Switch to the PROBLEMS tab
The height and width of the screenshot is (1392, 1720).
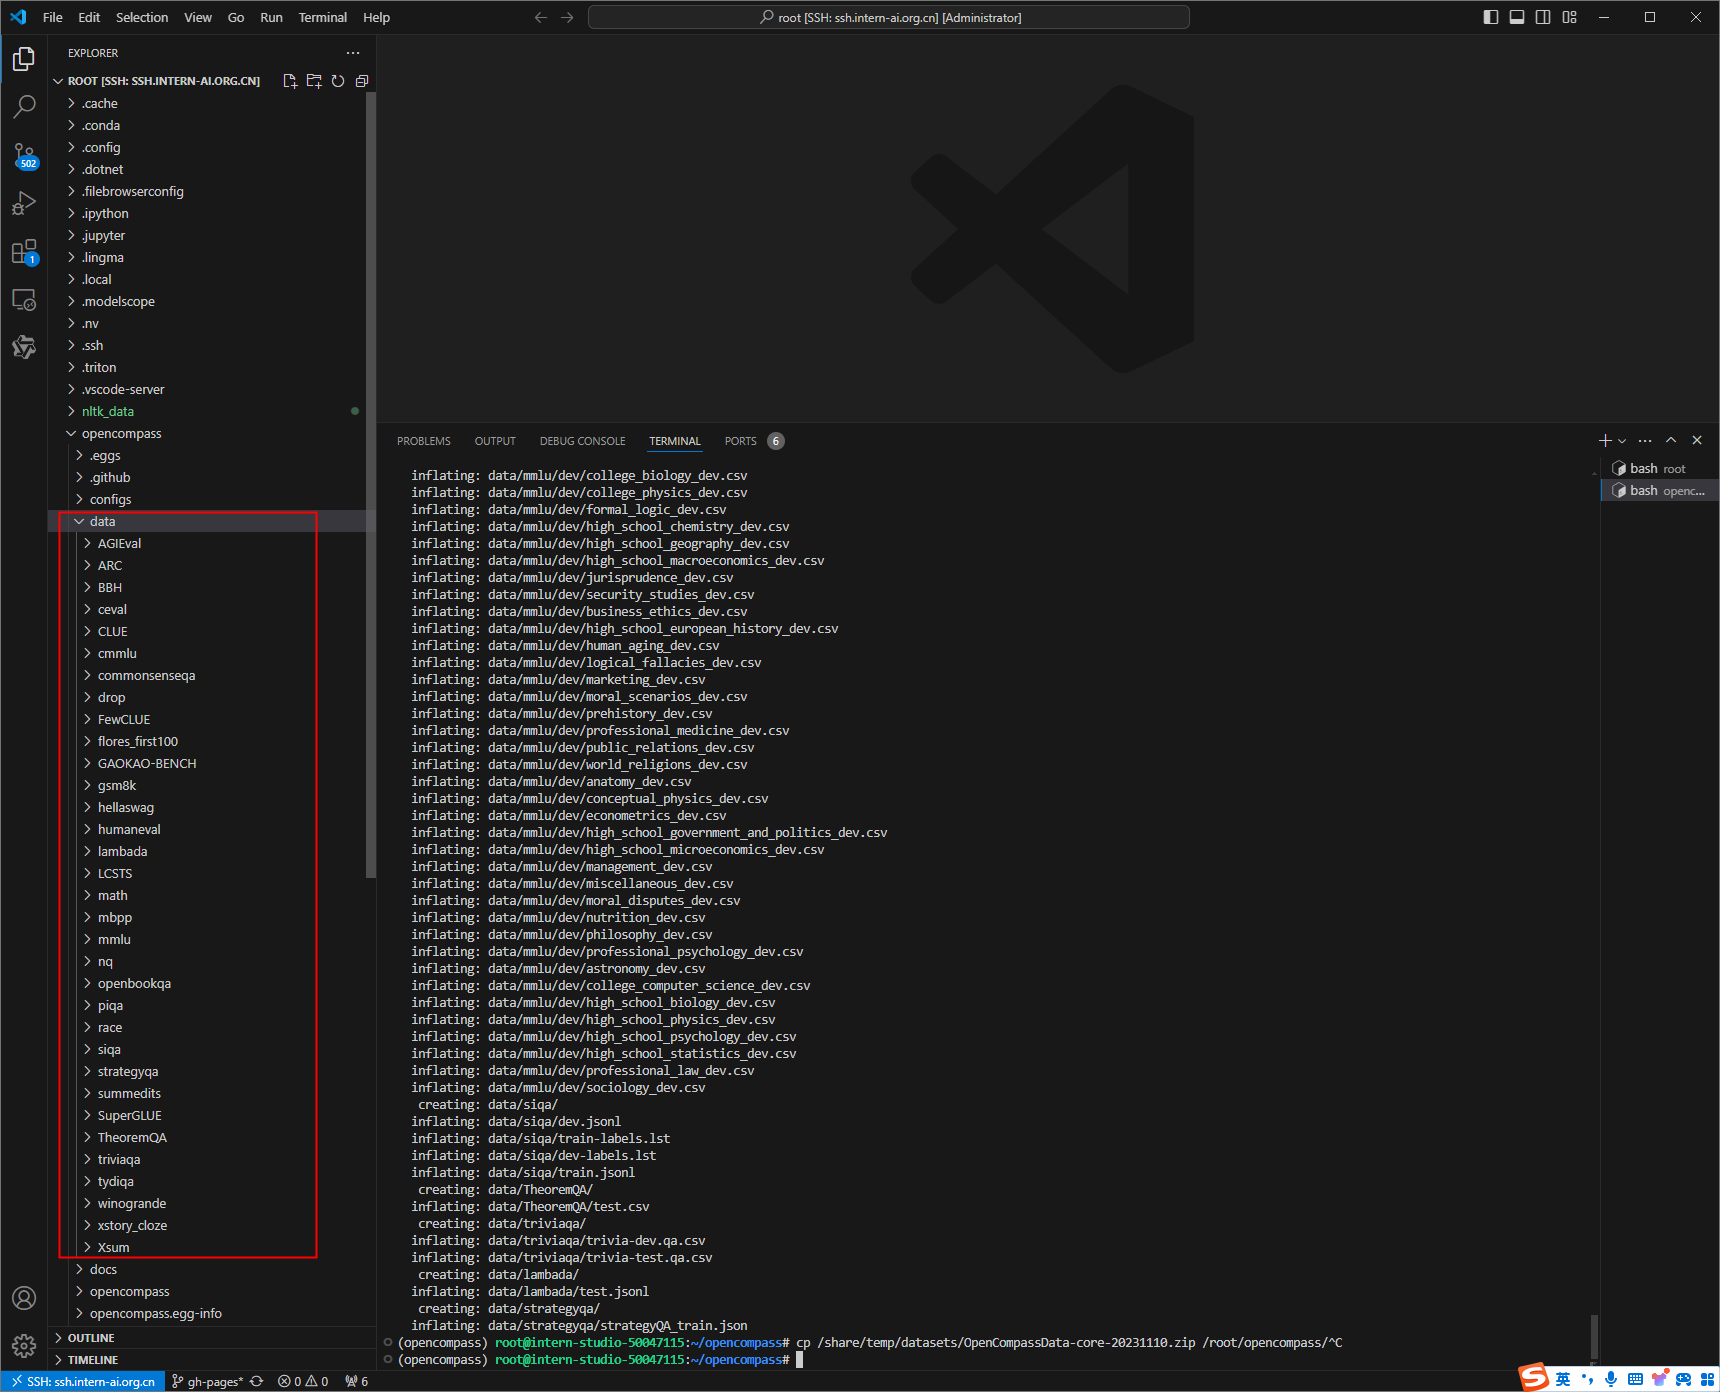(424, 441)
